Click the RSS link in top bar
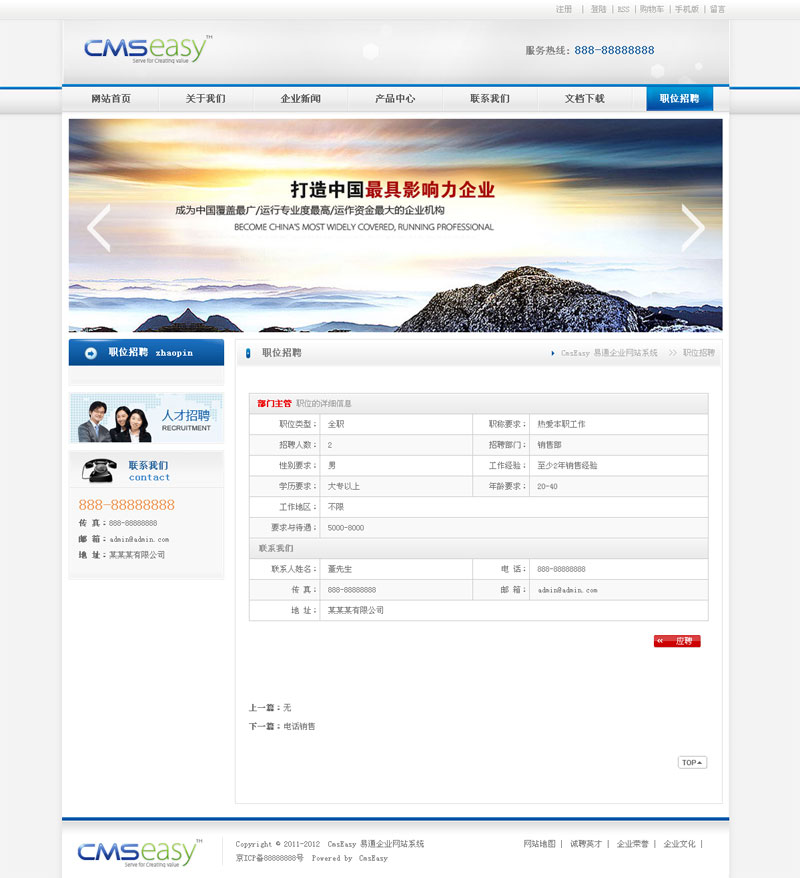This screenshot has width=800, height=878. point(623,9)
